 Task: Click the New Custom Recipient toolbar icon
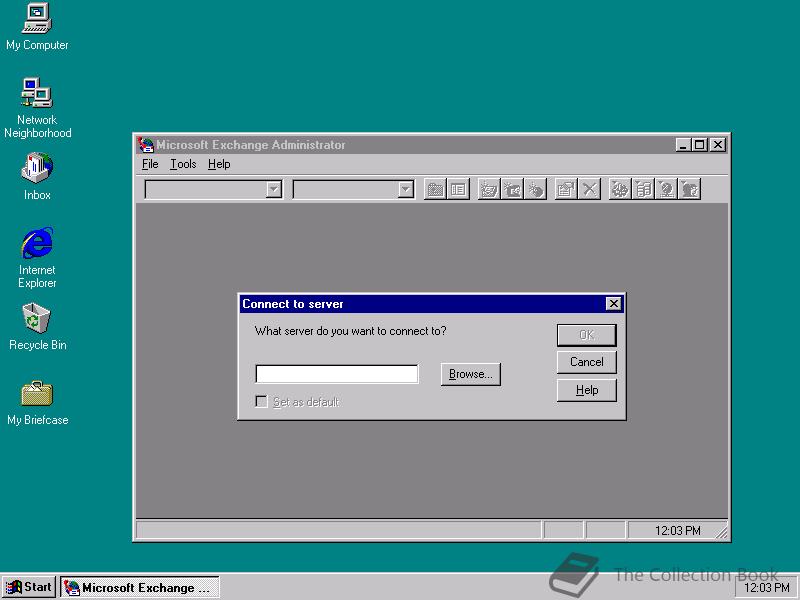pyautogui.click(x=535, y=189)
